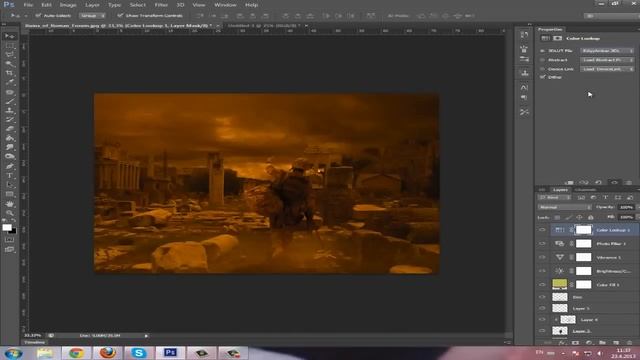Select the Dodge tool
The image size is (640, 360).
pos(9,157)
